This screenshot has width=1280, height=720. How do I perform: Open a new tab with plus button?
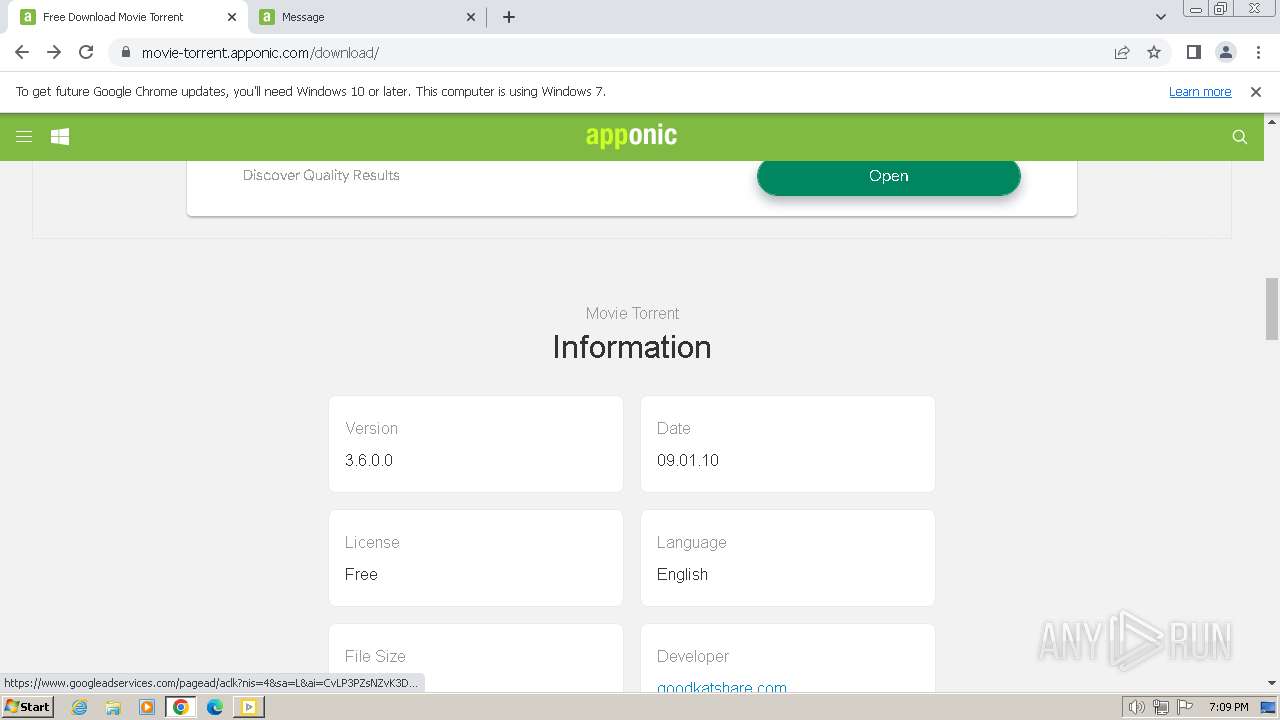(509, 17)
